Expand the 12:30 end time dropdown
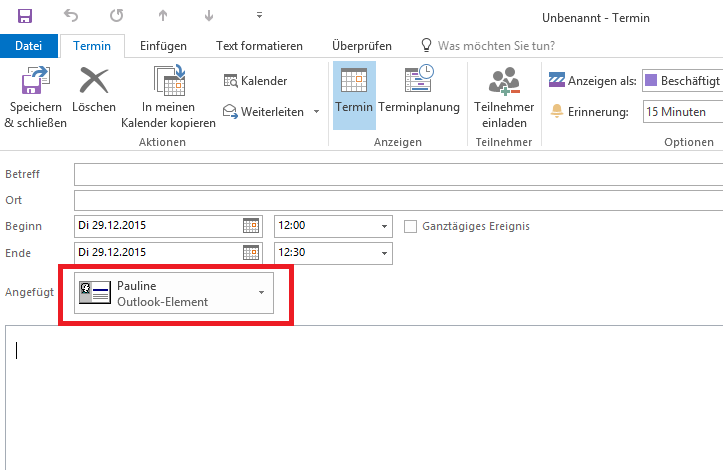Image resolution: width=723 pixels, height=470 pixels. tap(384, 253)
